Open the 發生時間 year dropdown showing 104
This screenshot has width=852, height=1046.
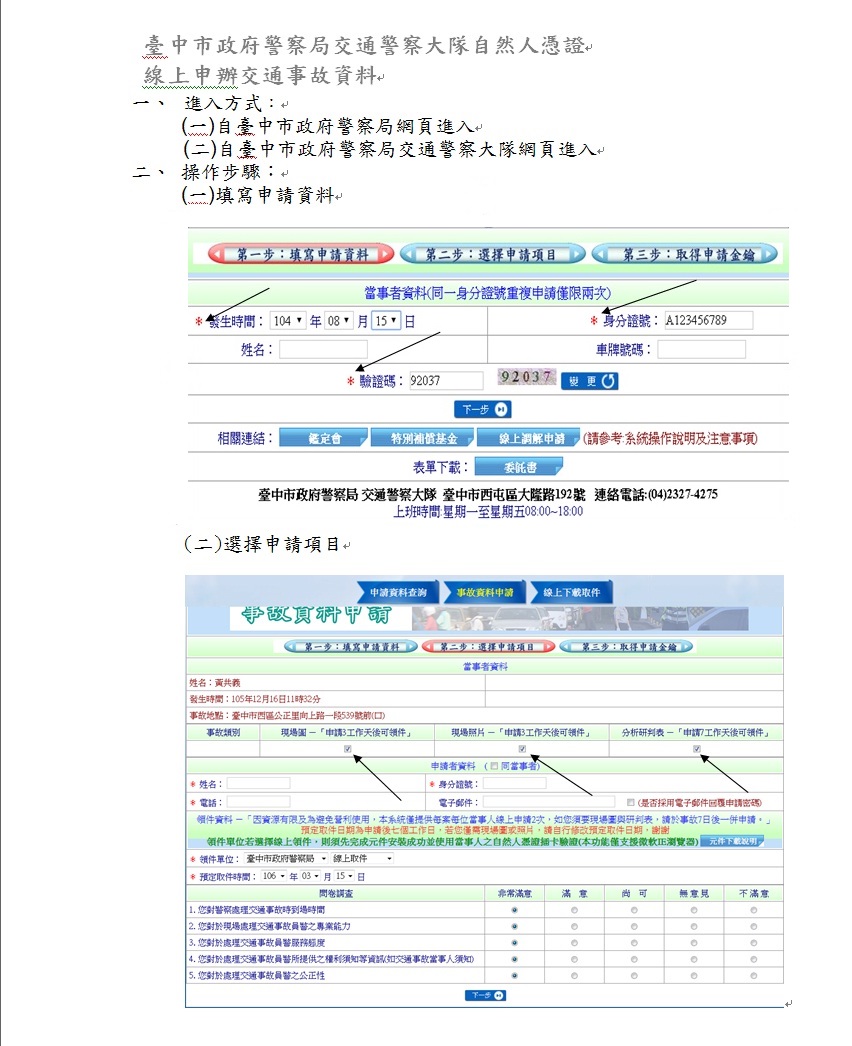288,321
